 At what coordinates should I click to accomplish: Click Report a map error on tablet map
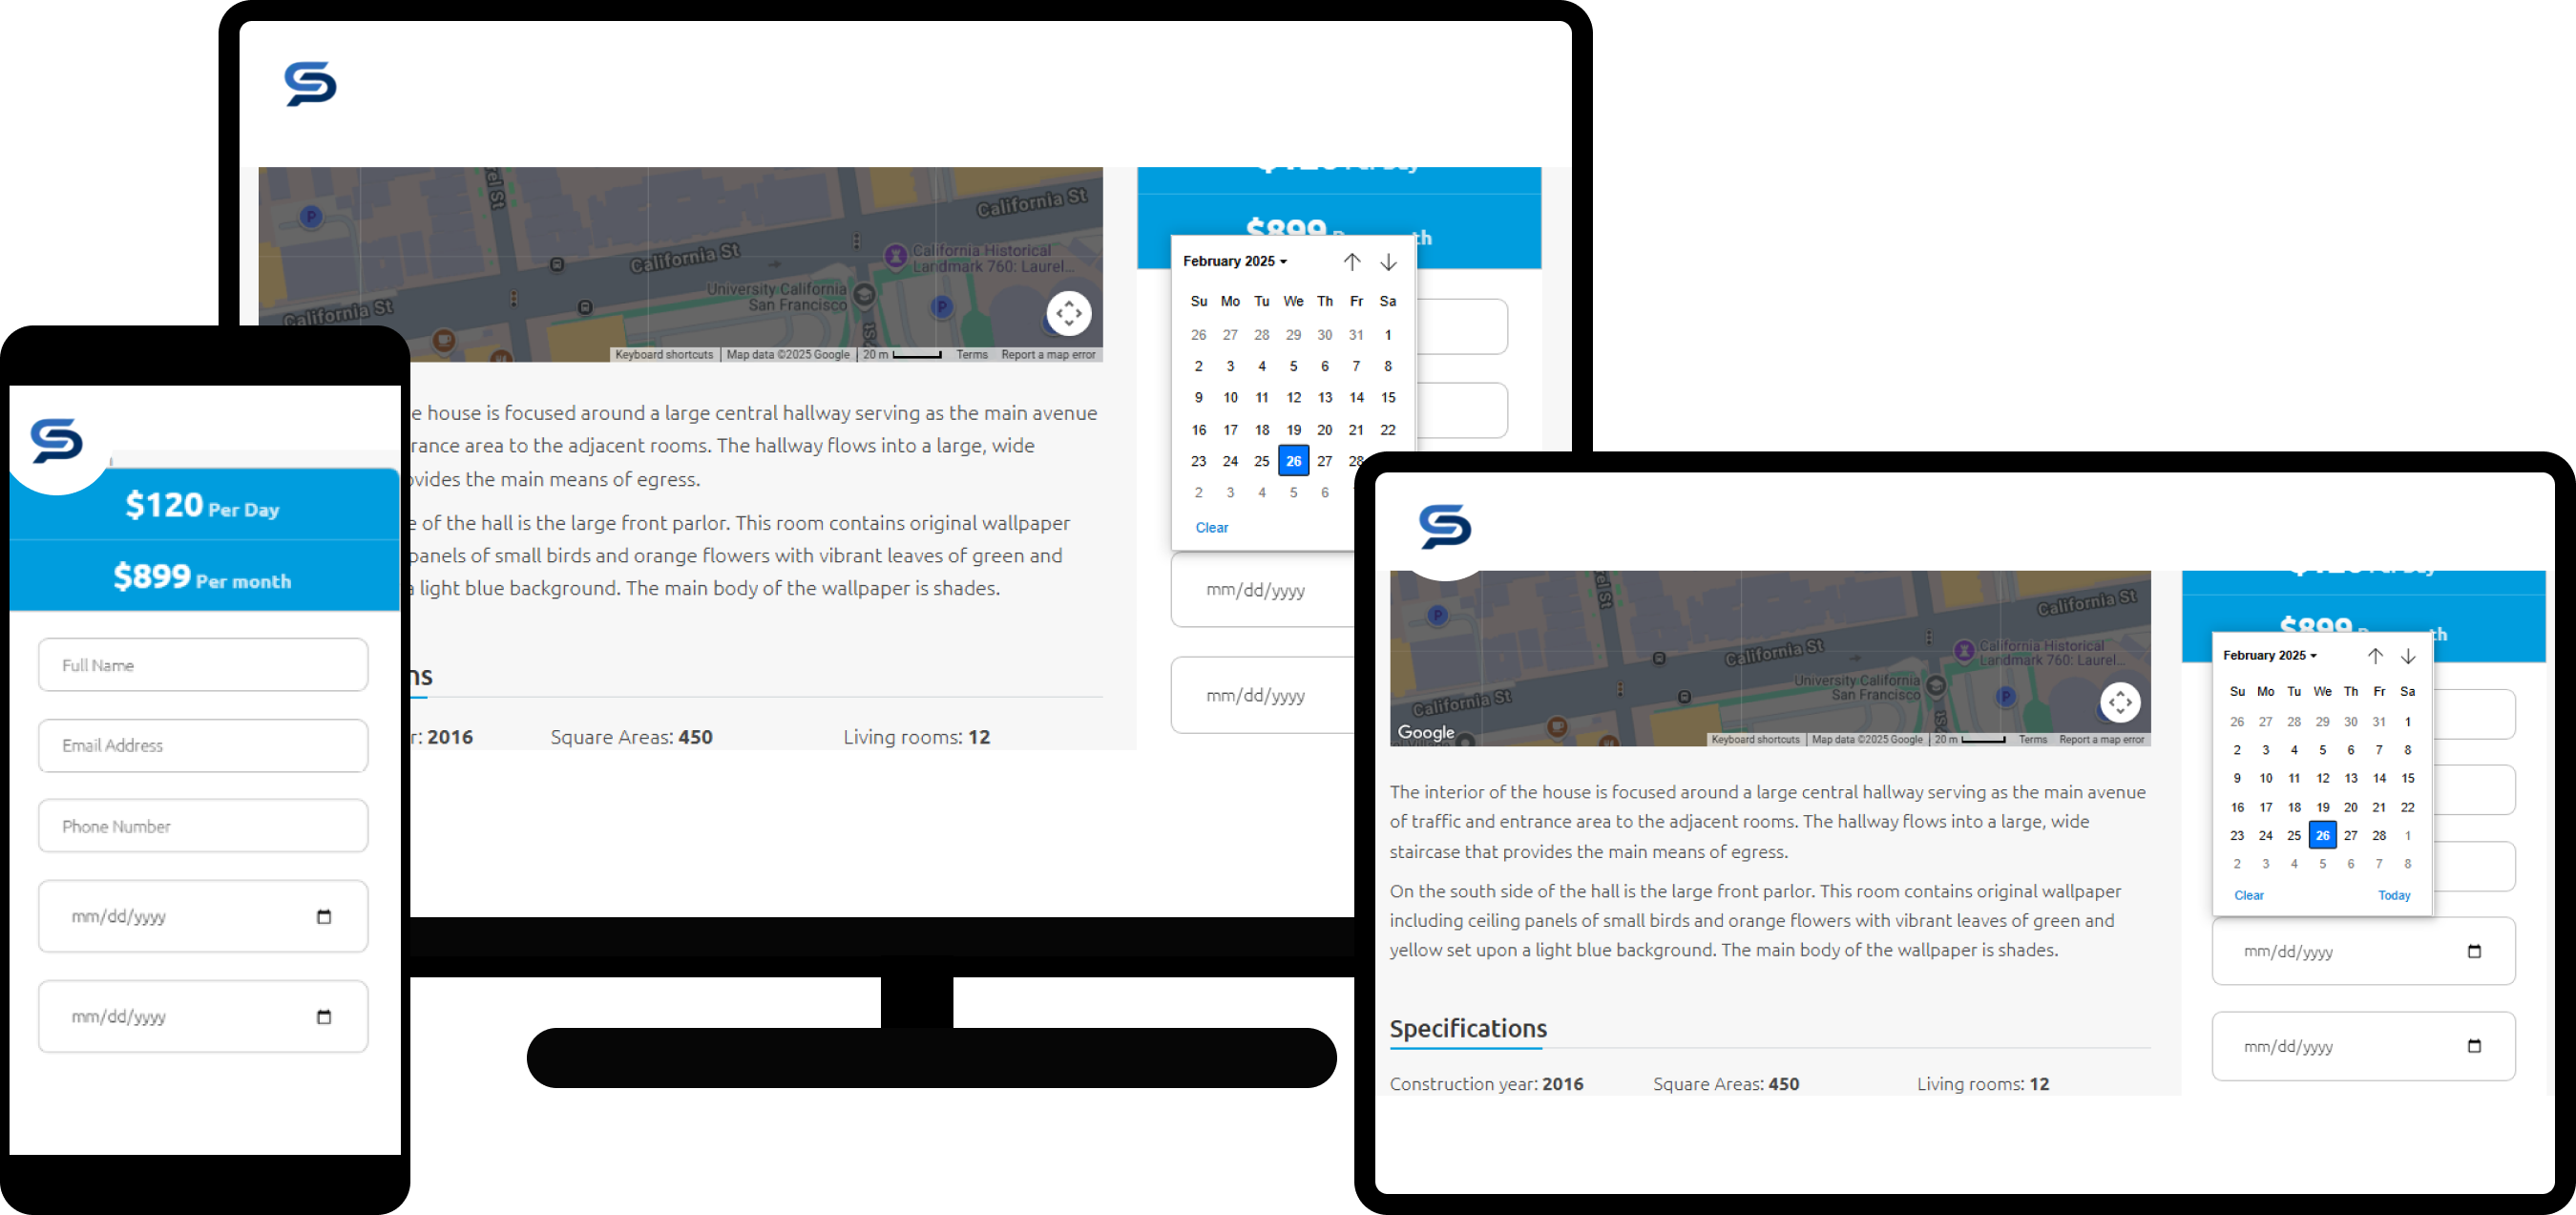click(x=2101, y=740)
